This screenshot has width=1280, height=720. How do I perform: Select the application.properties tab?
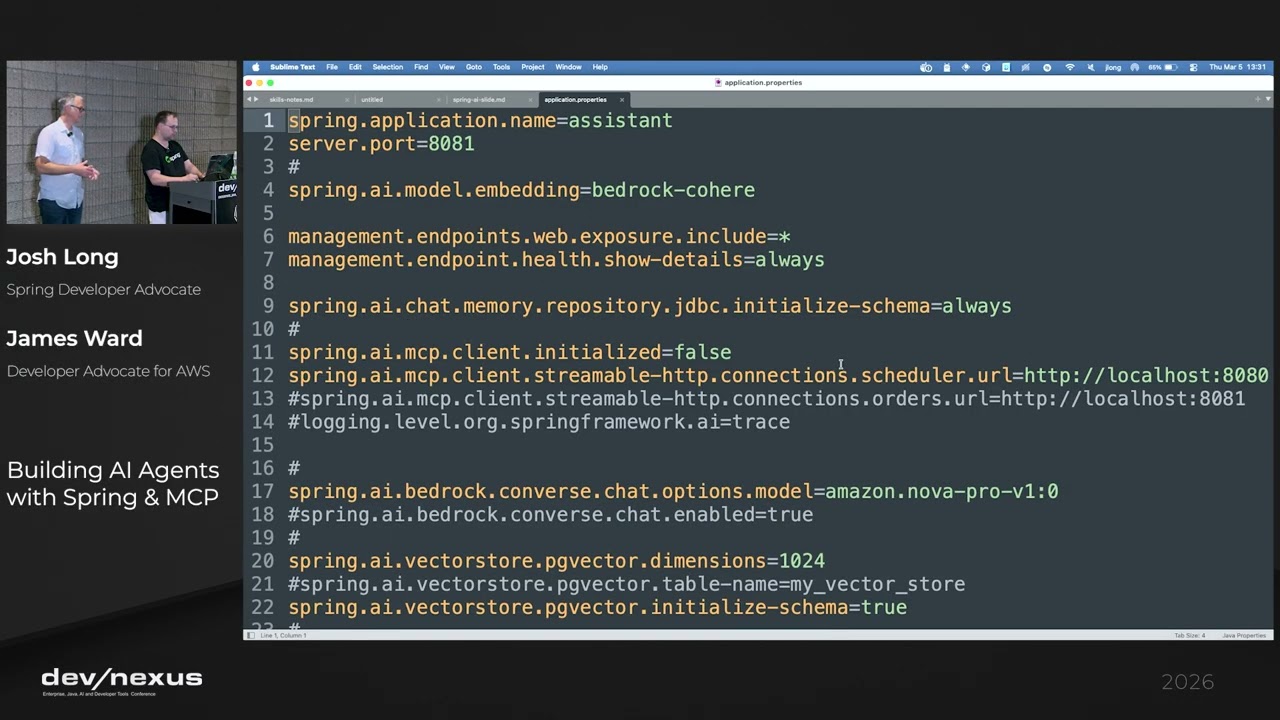tap(576, 100)
